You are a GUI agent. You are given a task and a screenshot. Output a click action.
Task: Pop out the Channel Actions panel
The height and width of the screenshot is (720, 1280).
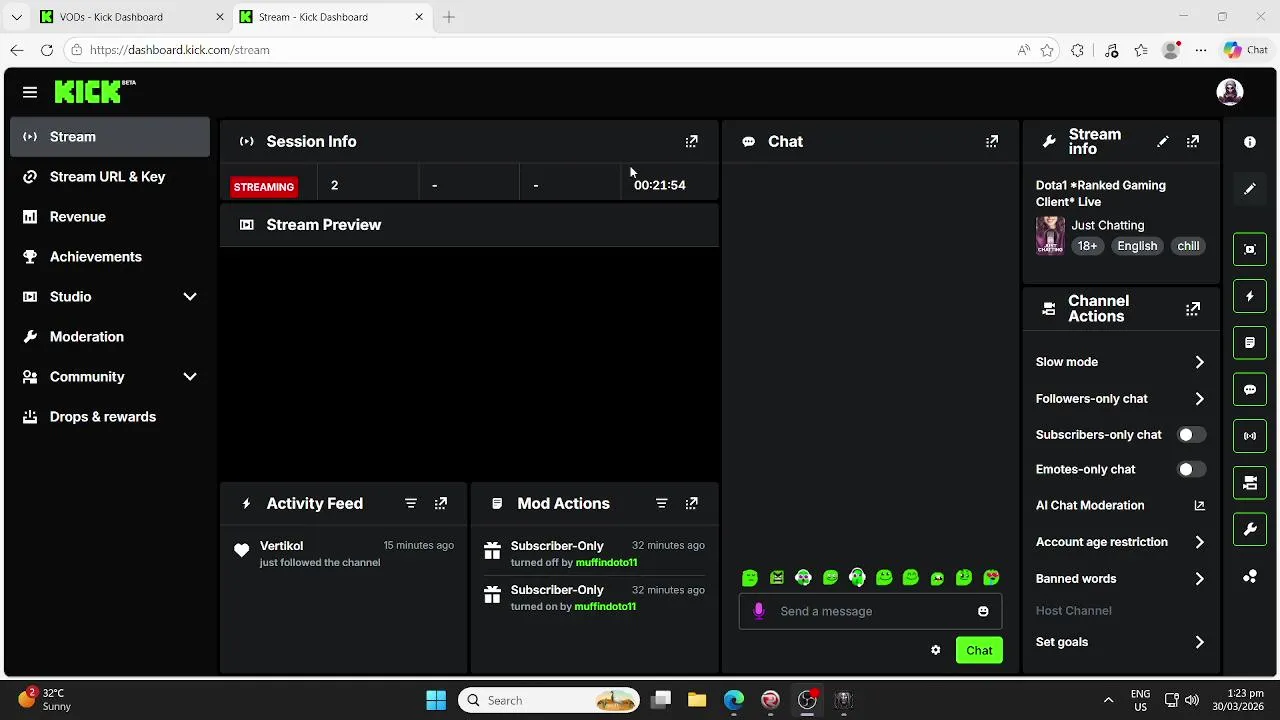[1192, 309]
